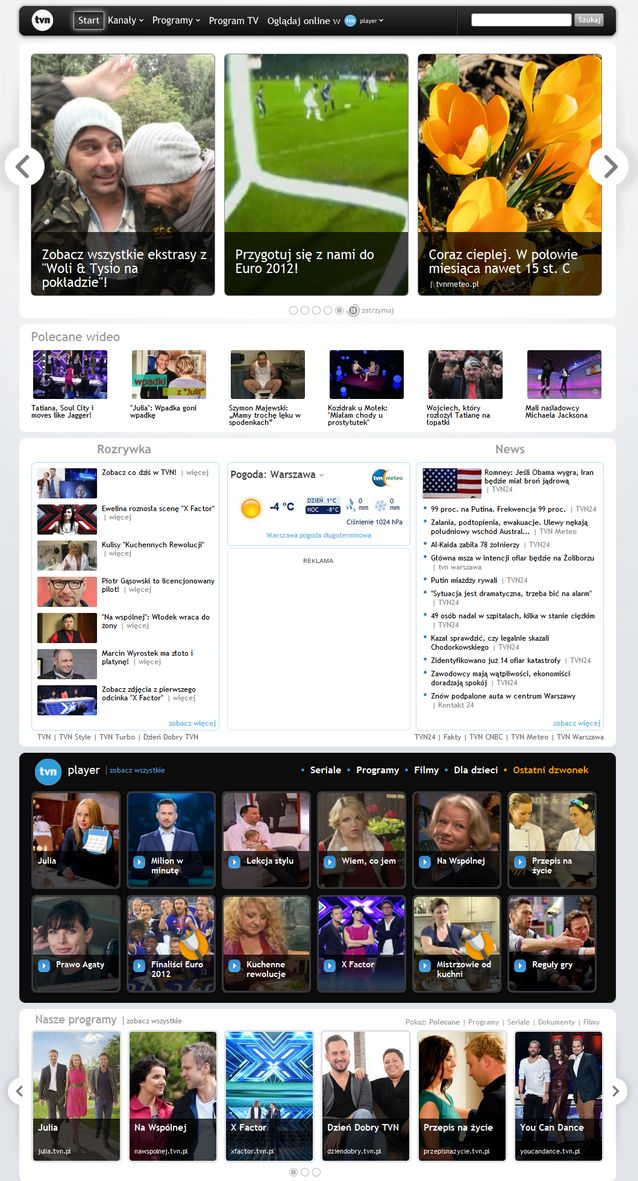The image size is (638, 1181).
Task: Open Romney news thumbnail with flag
Action: coord(452,483)
